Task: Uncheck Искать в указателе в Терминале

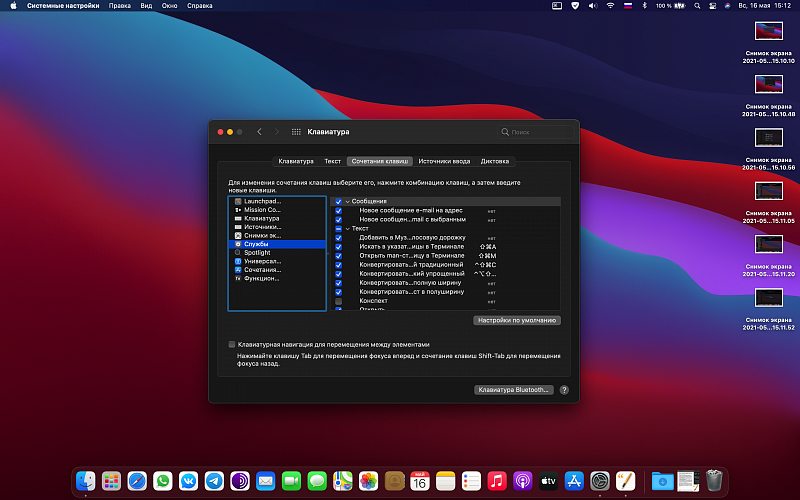Action: (339, 246)
